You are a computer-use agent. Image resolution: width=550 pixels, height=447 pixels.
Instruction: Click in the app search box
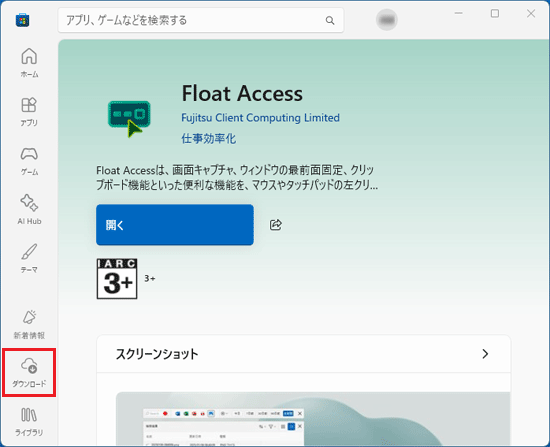[201, 20]
